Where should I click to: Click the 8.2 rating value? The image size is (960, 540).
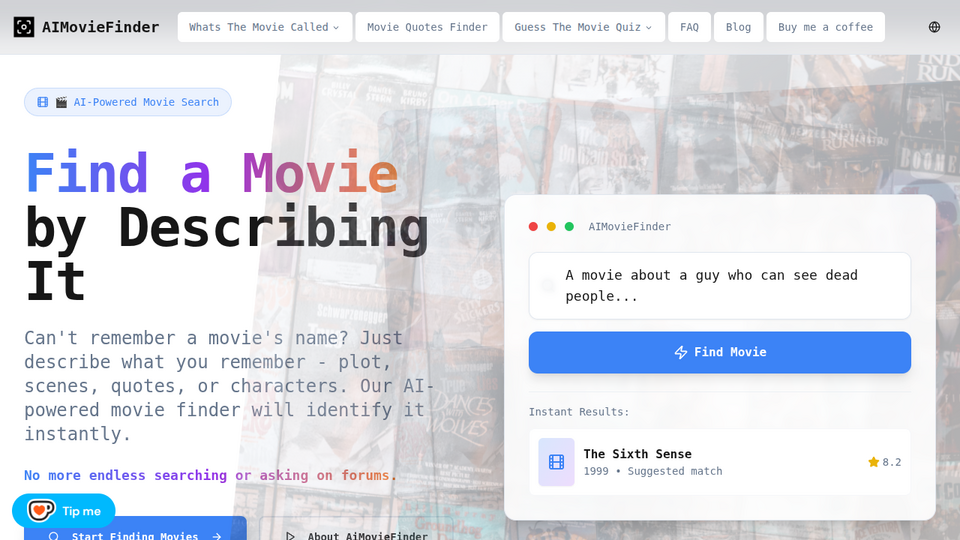point(891,462)
